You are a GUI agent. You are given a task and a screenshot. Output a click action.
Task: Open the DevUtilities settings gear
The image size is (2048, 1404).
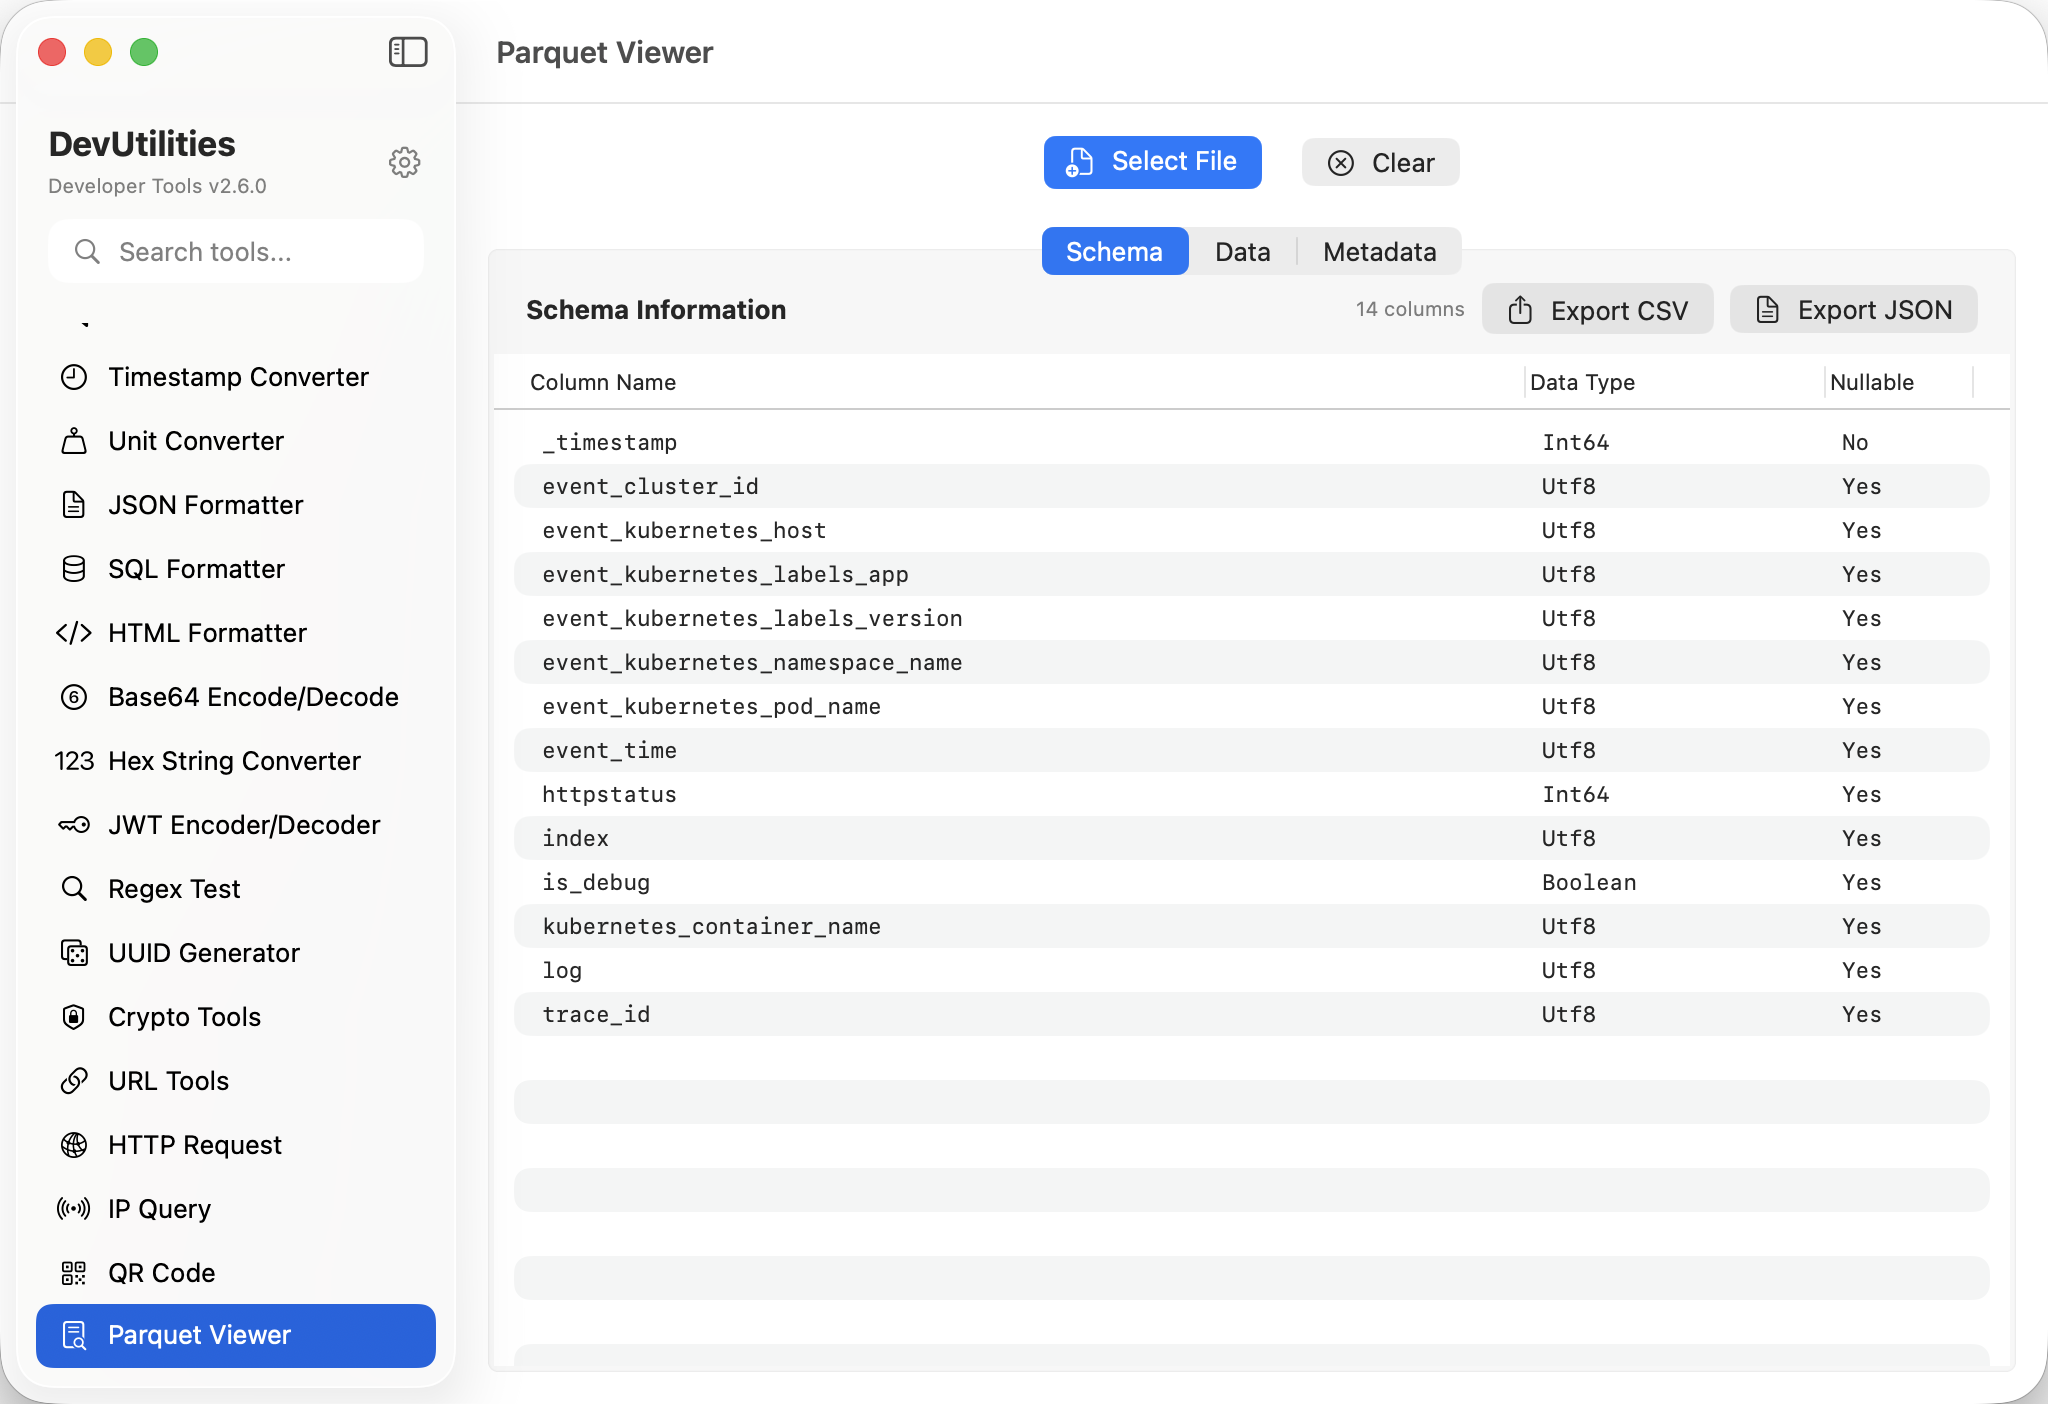[x=404, y=162]
